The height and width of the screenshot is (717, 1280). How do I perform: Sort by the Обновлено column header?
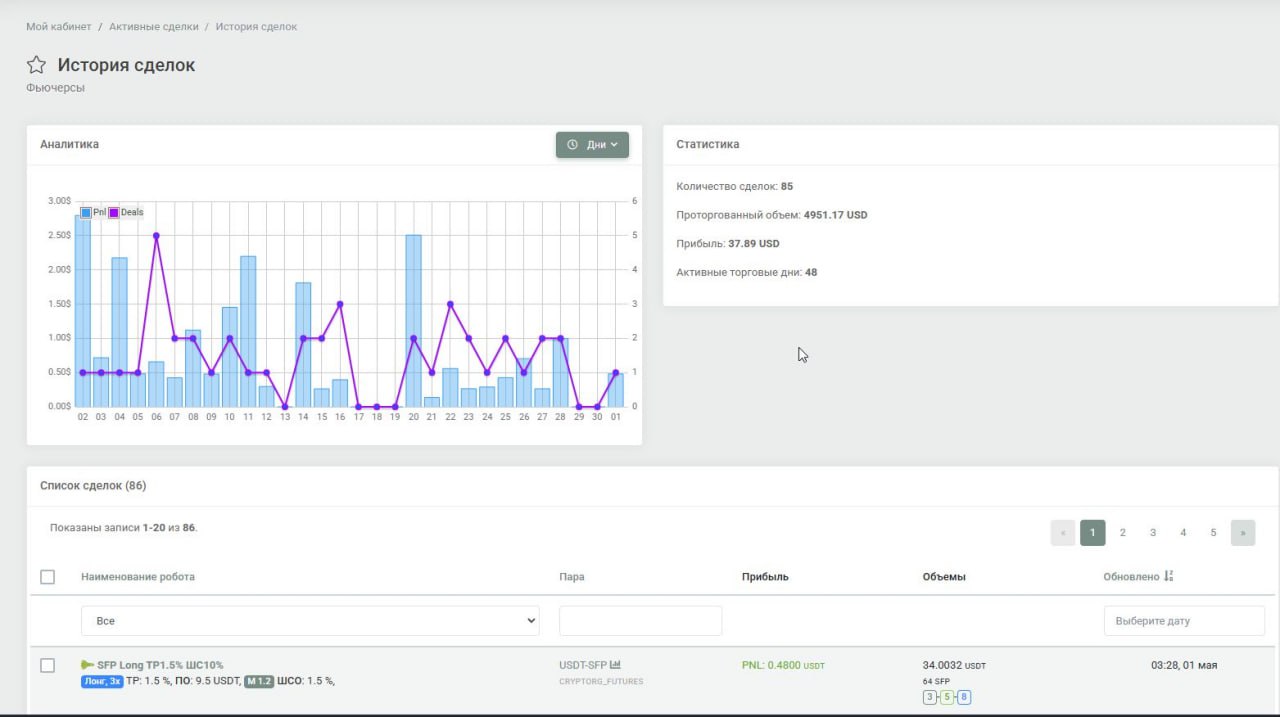pos(1131,577)
